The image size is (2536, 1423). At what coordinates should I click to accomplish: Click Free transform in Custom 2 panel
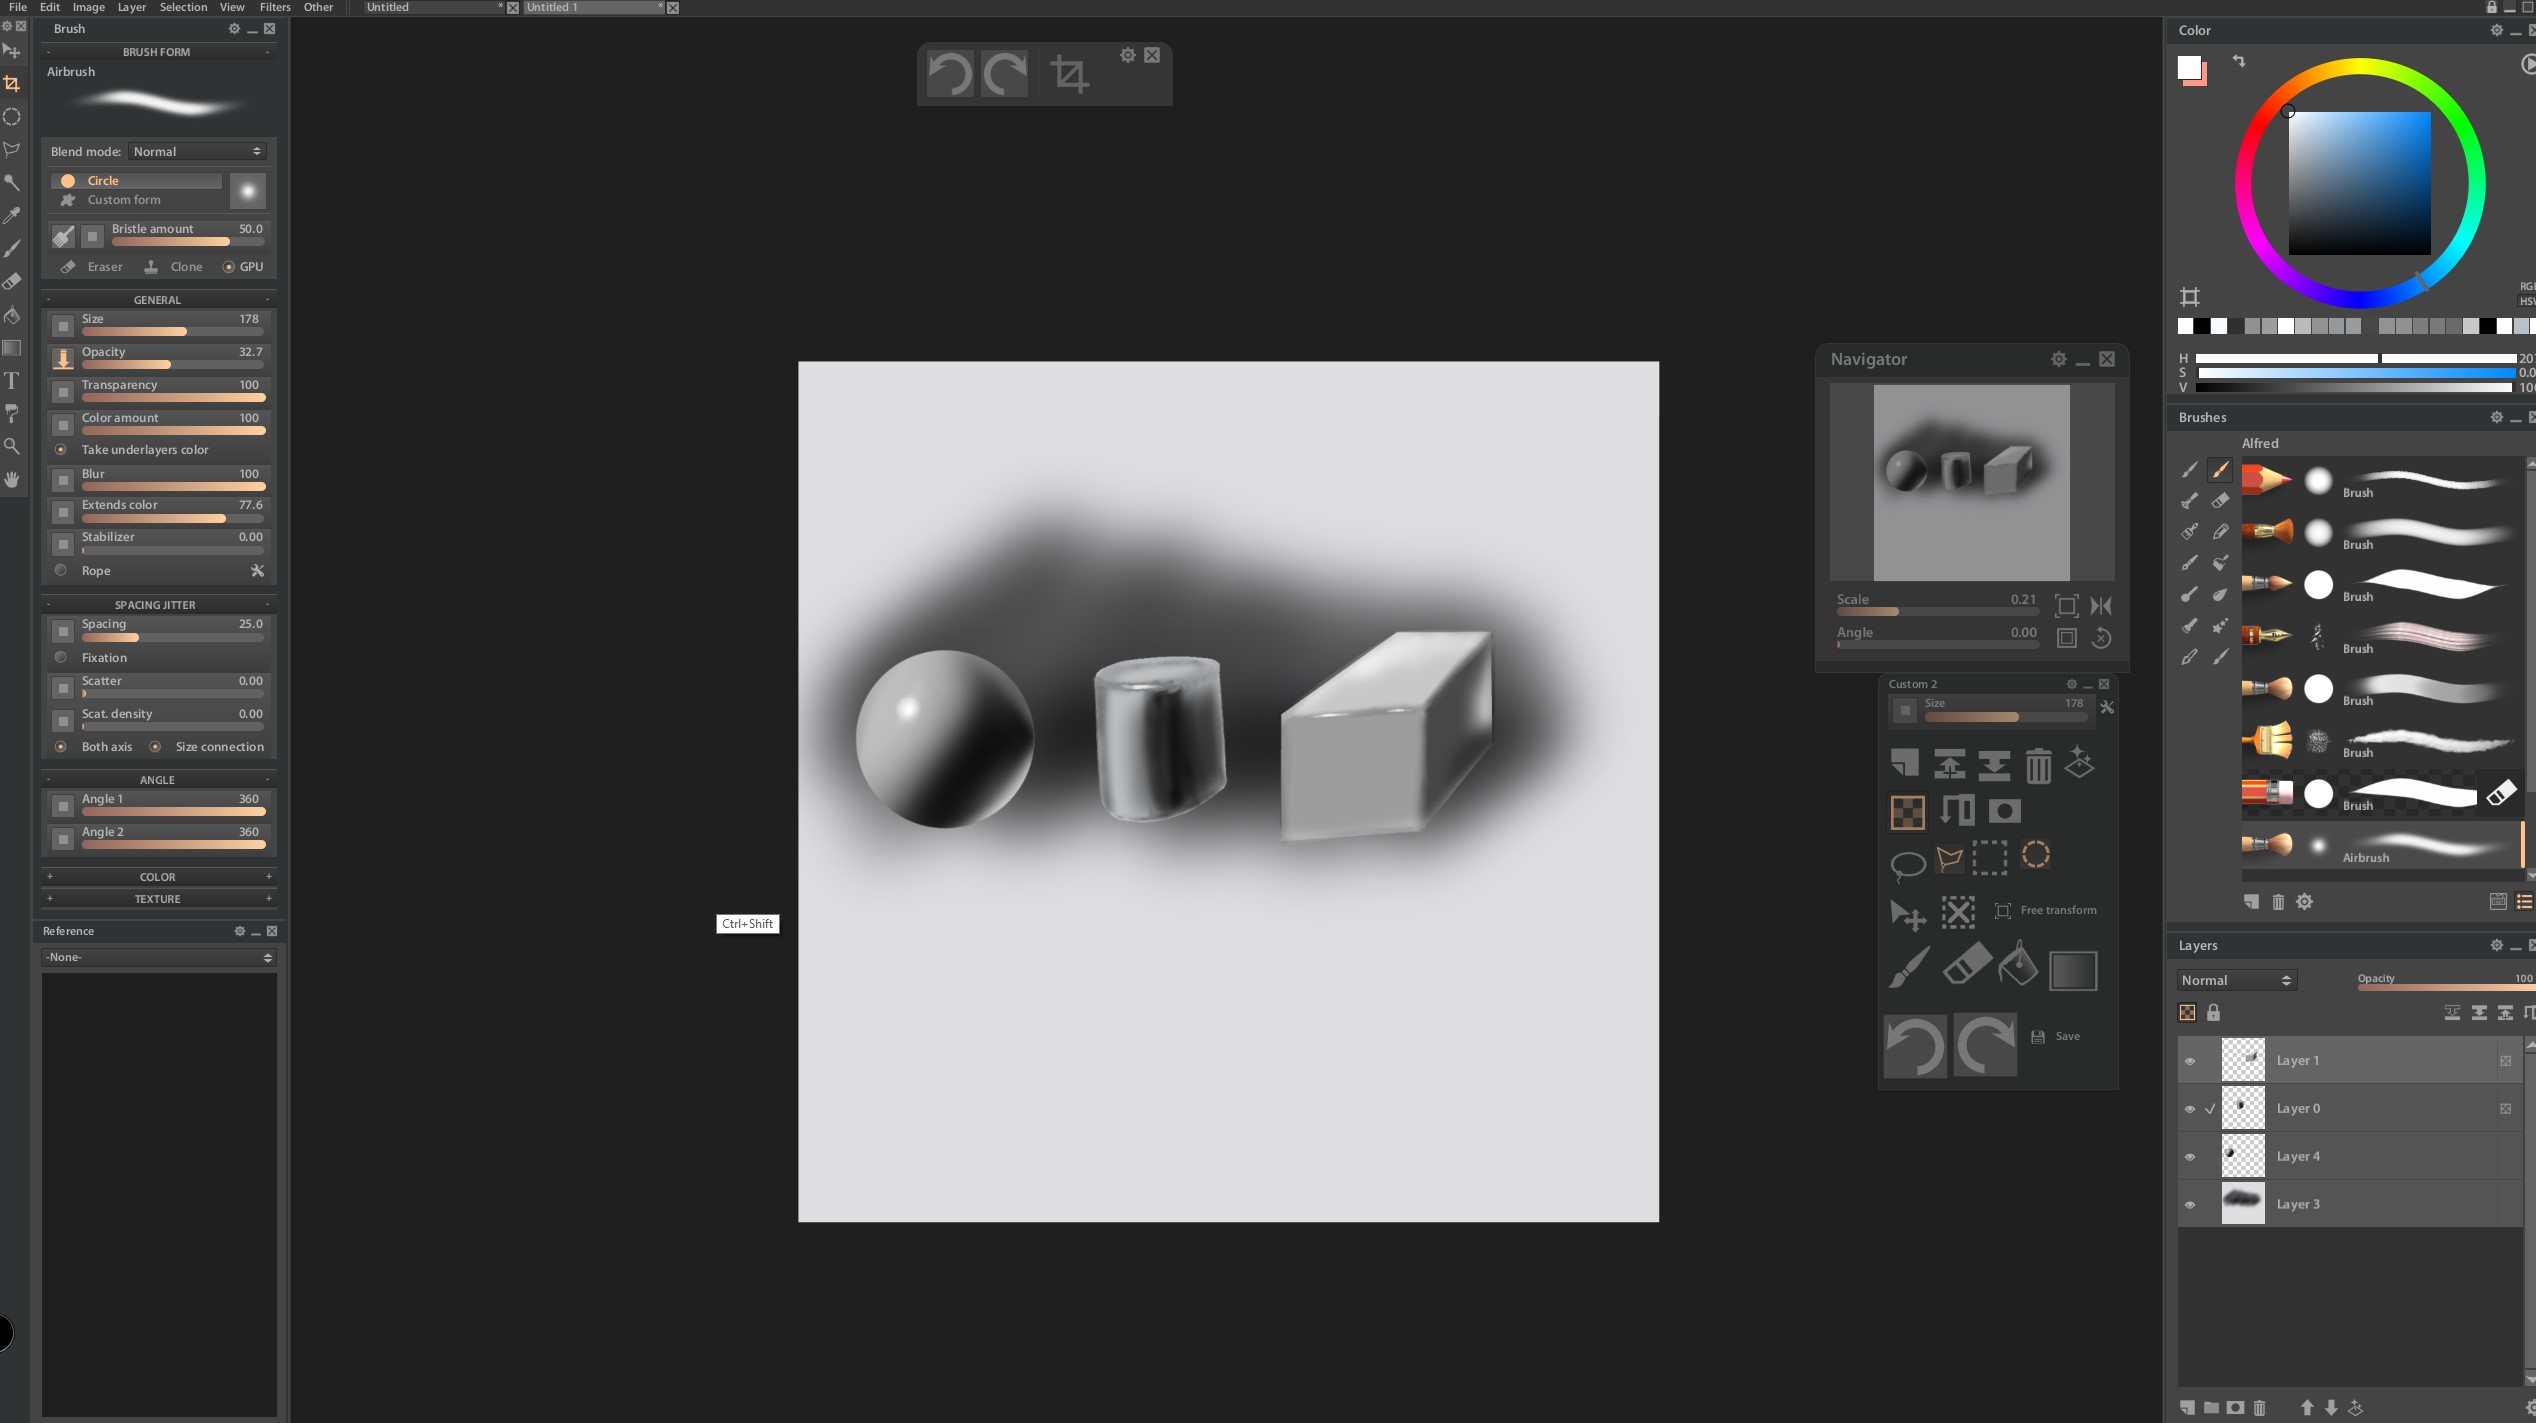(2057, 911)
